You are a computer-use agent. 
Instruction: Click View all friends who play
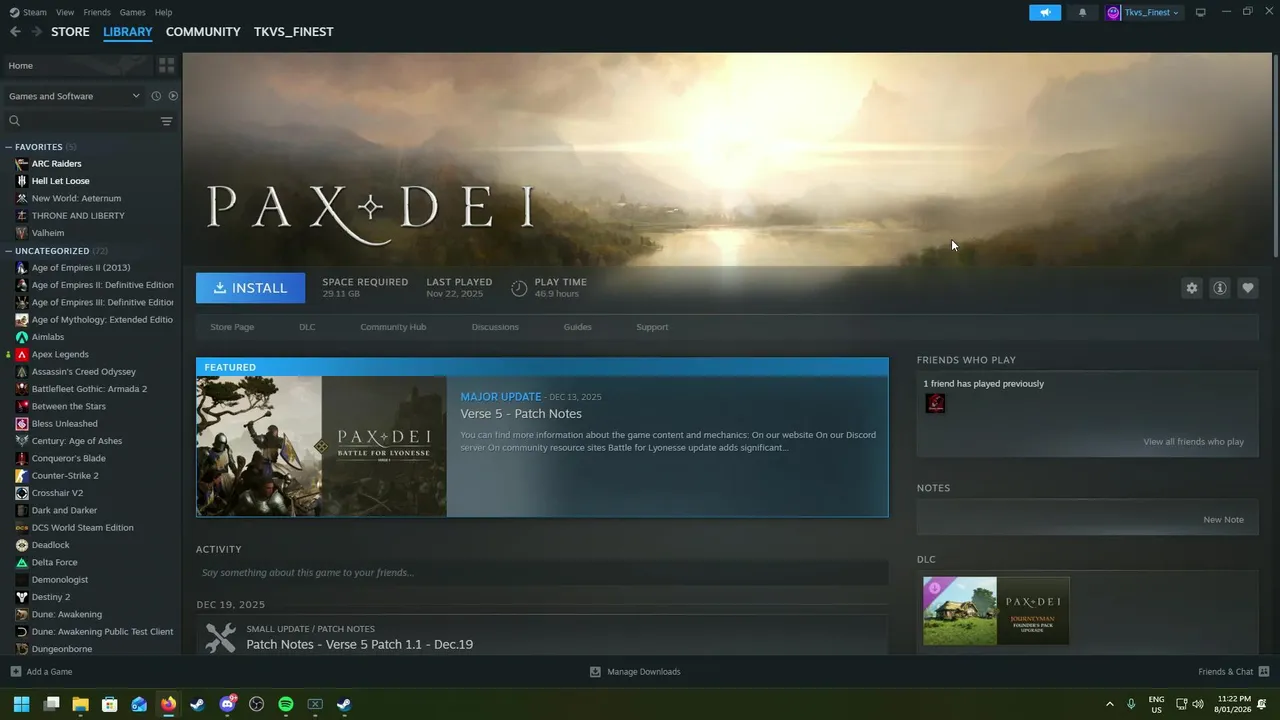1193,442
